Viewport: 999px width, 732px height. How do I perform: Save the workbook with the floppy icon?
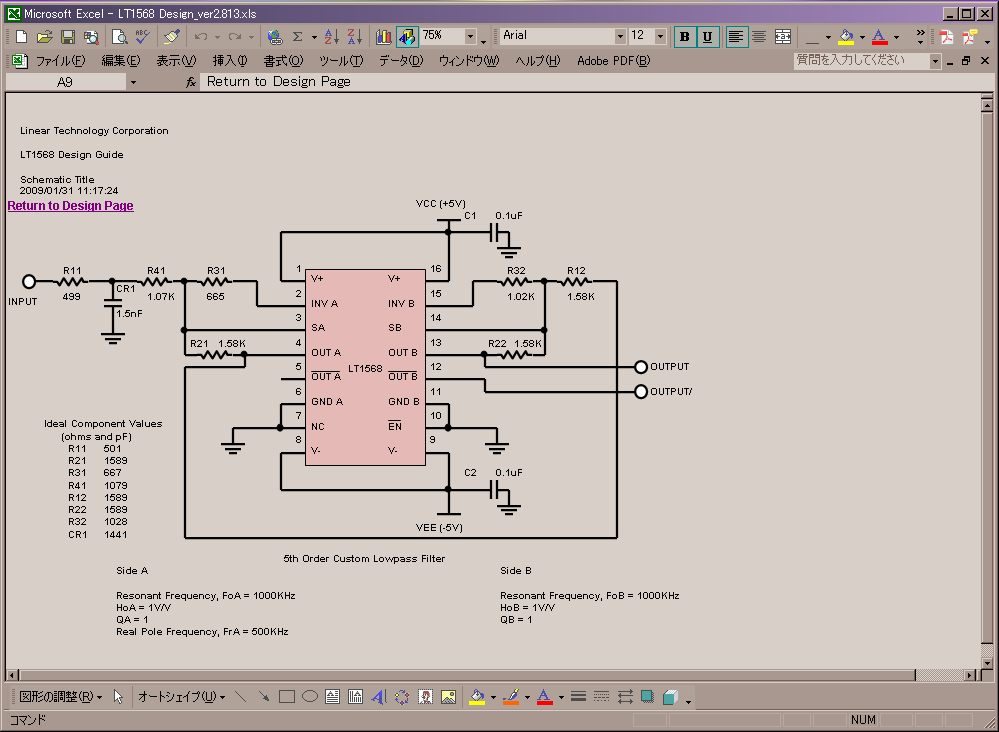(68, 36)
